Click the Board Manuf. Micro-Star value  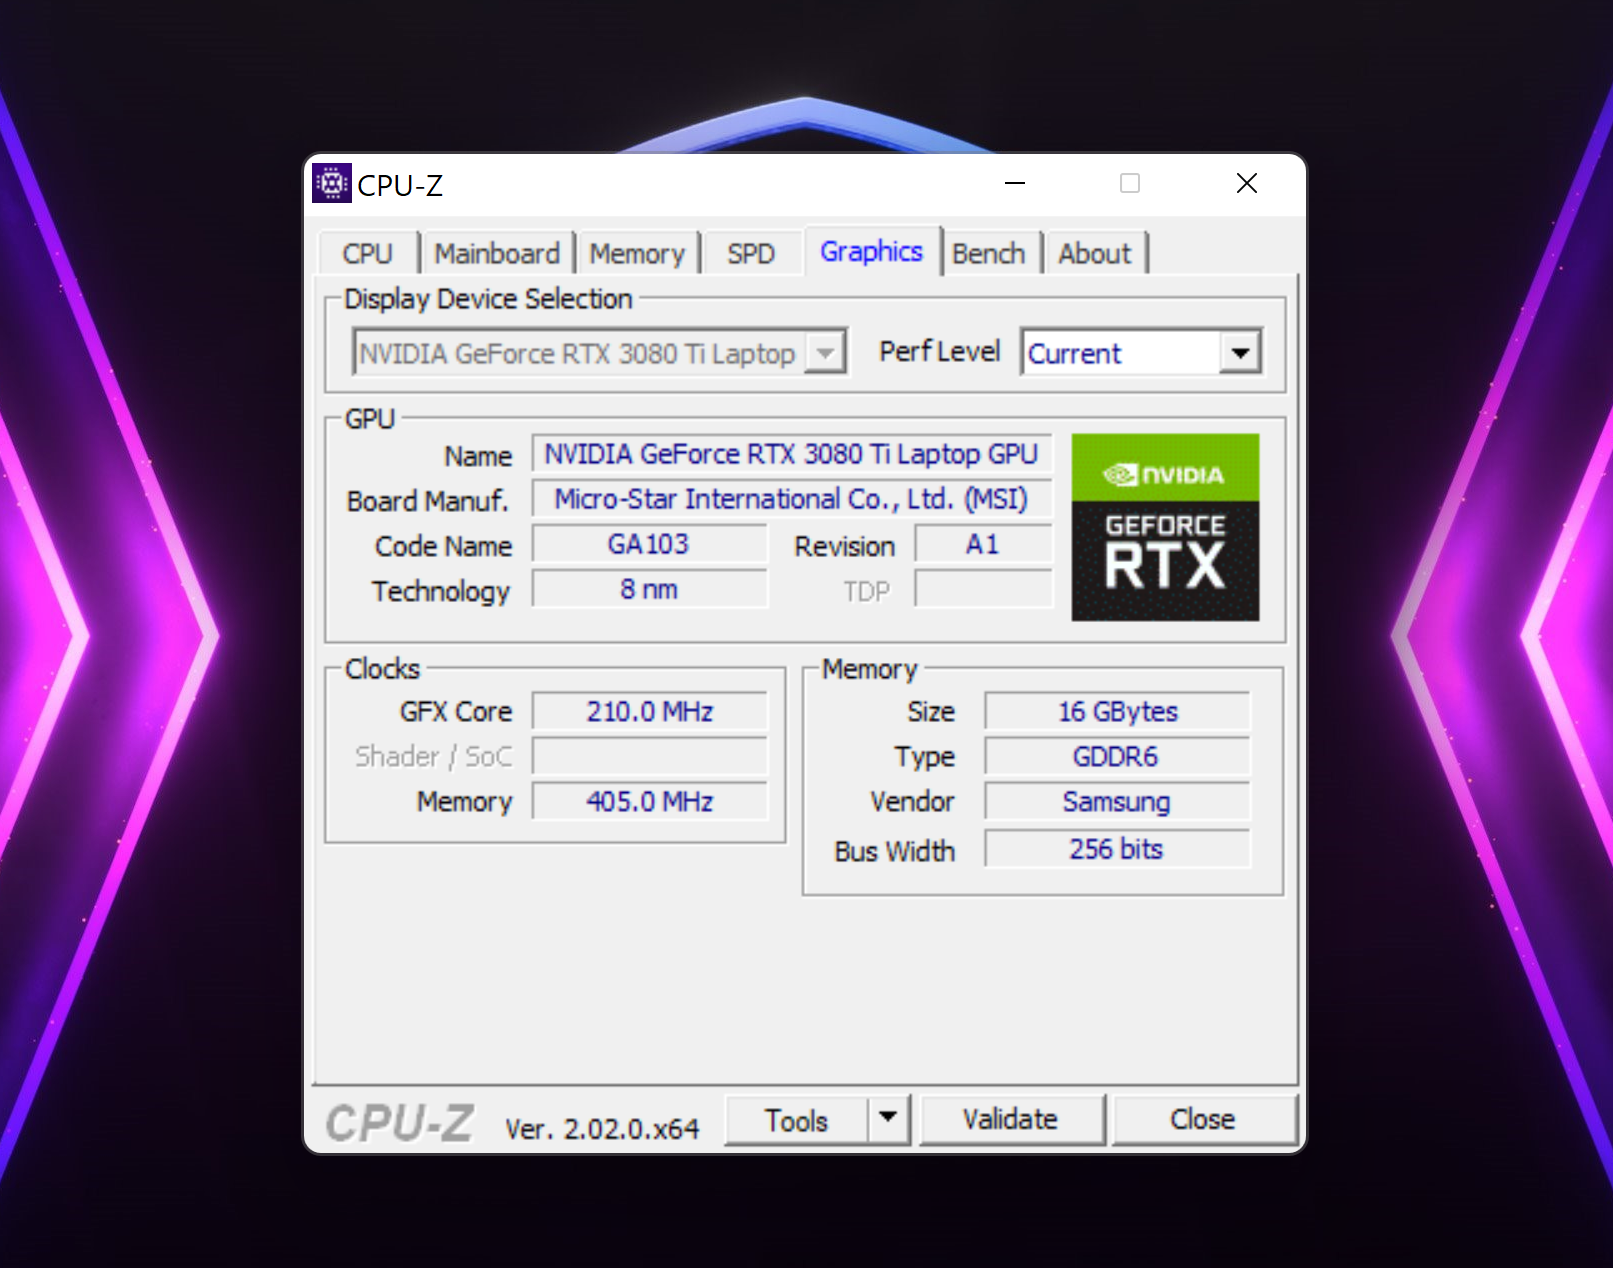[792, 499]
